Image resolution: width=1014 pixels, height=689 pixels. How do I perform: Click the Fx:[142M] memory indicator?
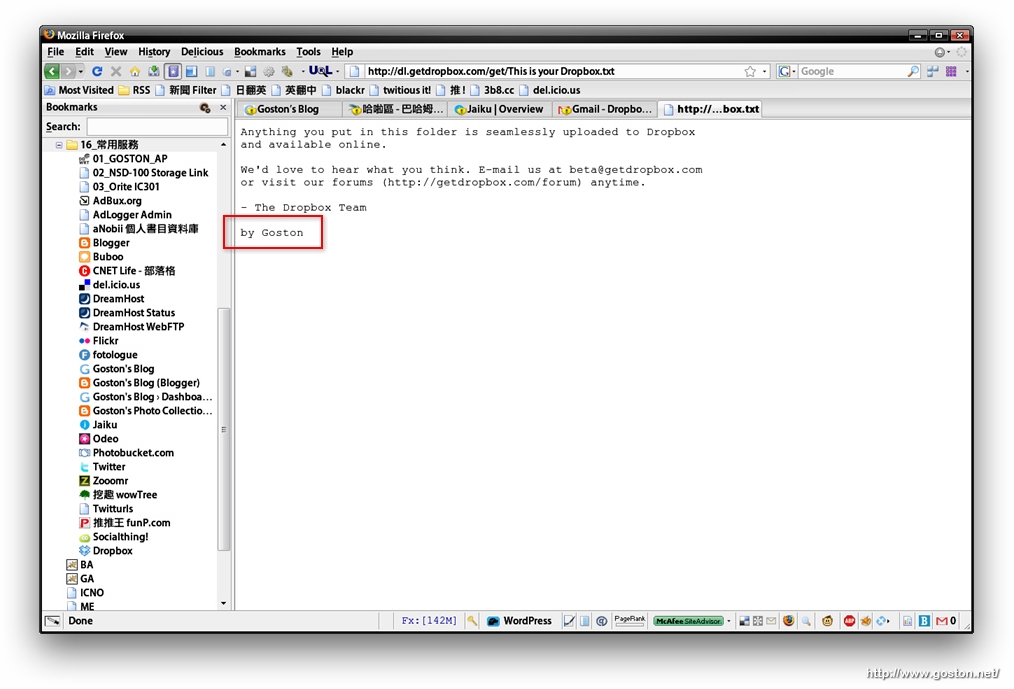point(429,620)
